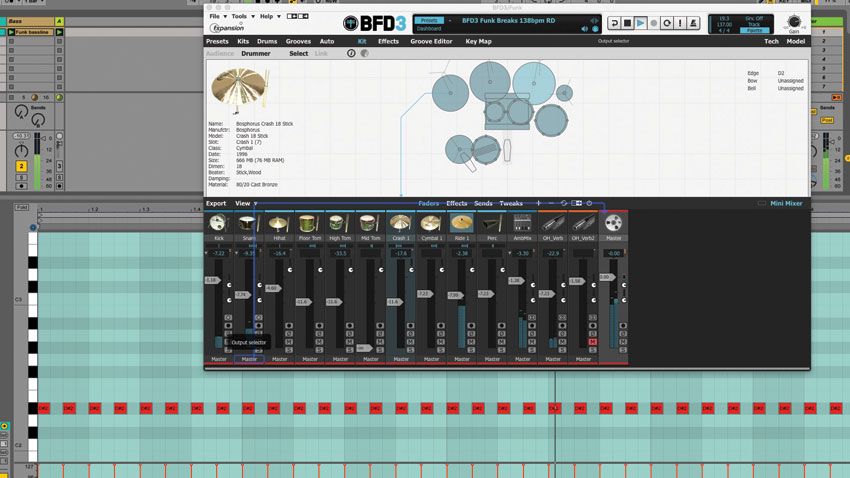Screen dimensions: 850x478
Task: Click the Kick drum channel icon
Action: tap(219, 224)
